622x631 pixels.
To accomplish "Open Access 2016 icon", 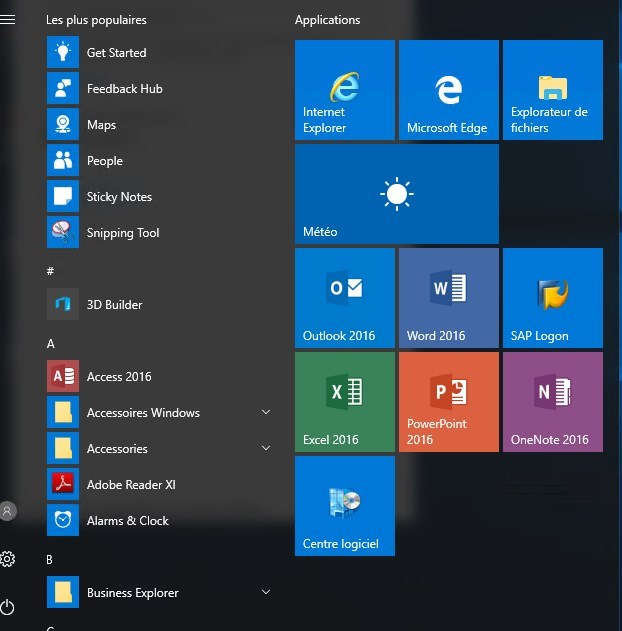I will point(63,376).
